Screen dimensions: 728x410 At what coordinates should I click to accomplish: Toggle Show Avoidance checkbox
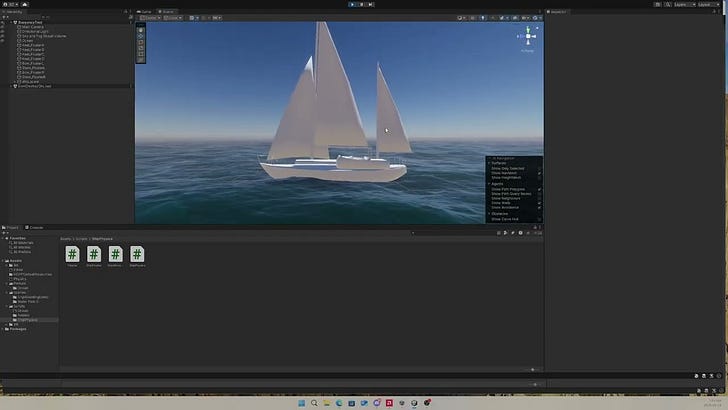point(540,207)
